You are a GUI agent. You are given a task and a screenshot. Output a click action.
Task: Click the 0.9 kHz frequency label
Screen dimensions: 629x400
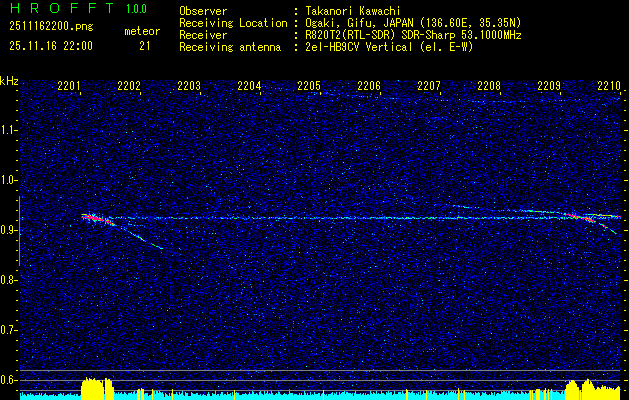coord(8,230)
